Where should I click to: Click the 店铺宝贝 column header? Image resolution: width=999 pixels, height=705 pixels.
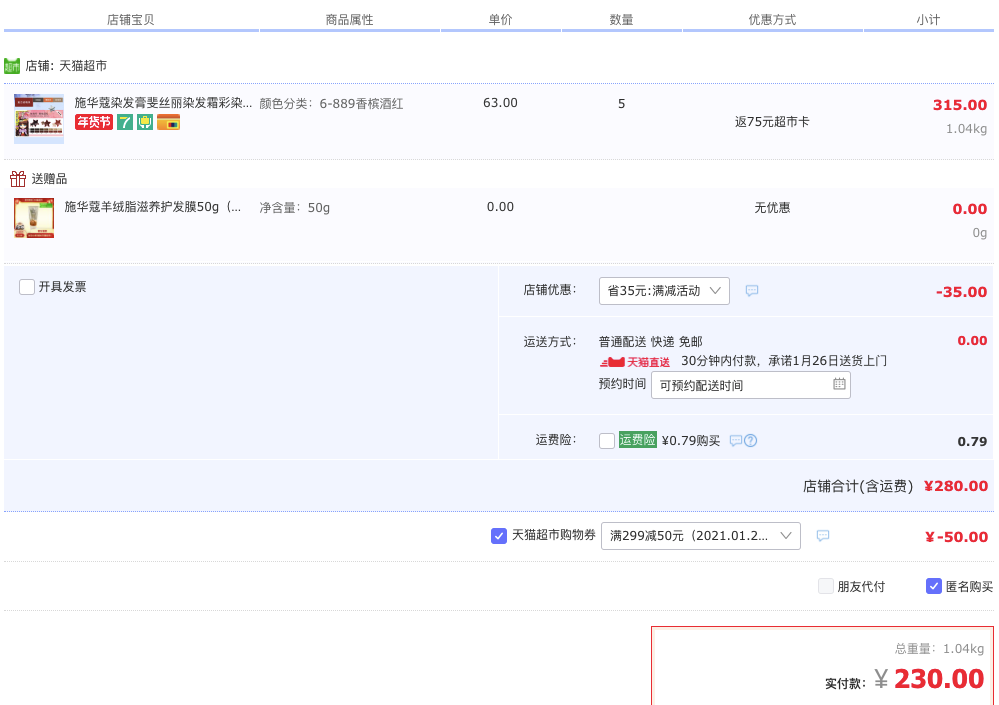(x=131, y=20)
